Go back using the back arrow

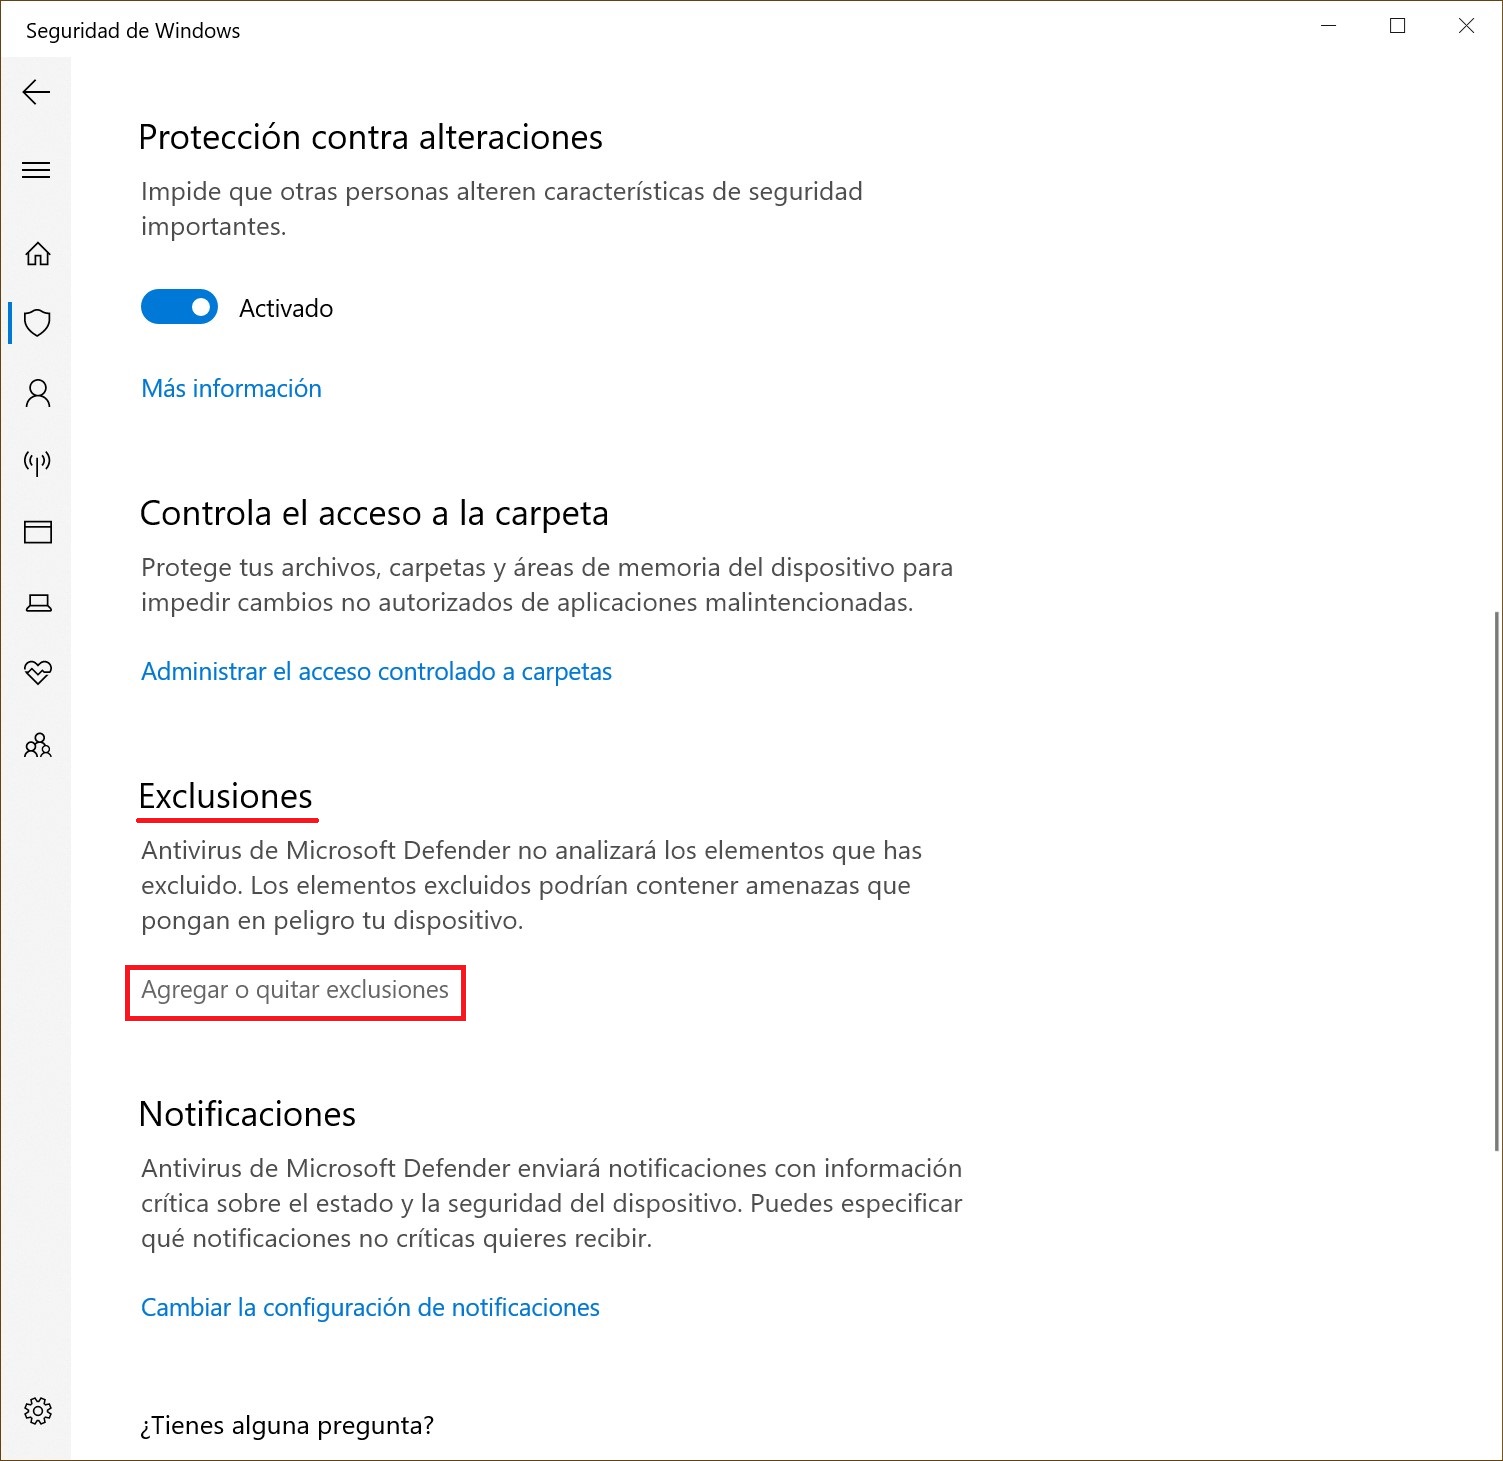[x=37, y=93]
